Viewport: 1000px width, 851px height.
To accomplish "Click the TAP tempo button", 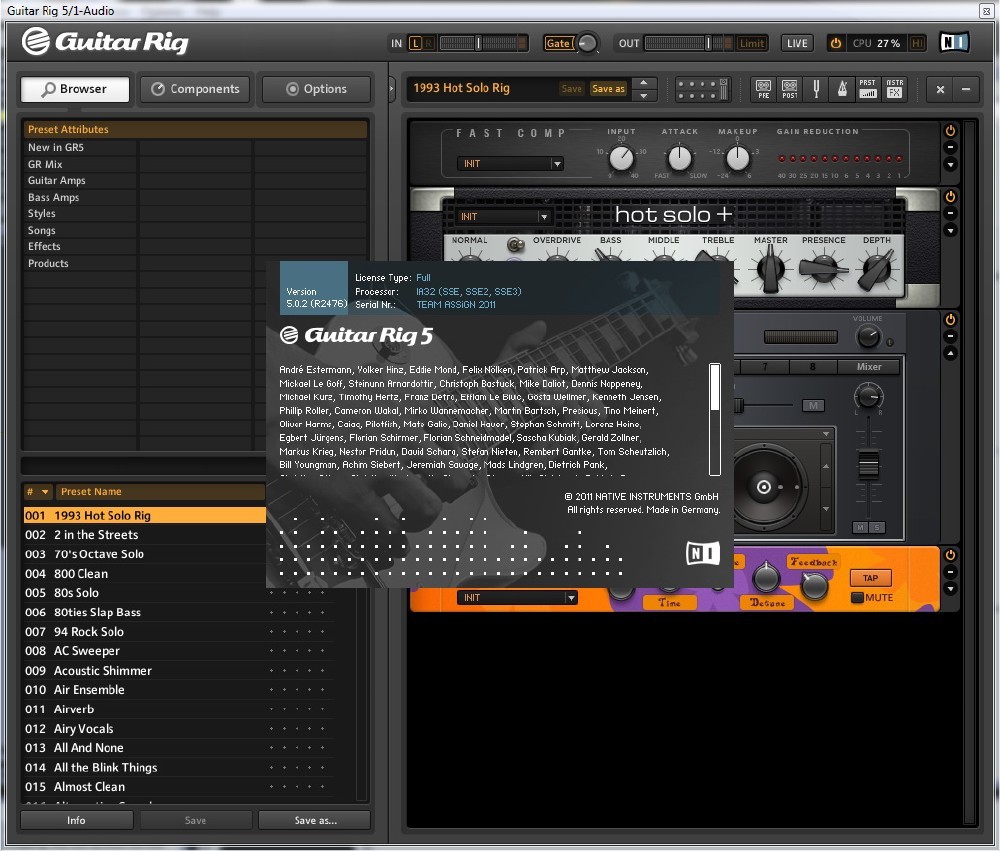I will tap(871, 578).
